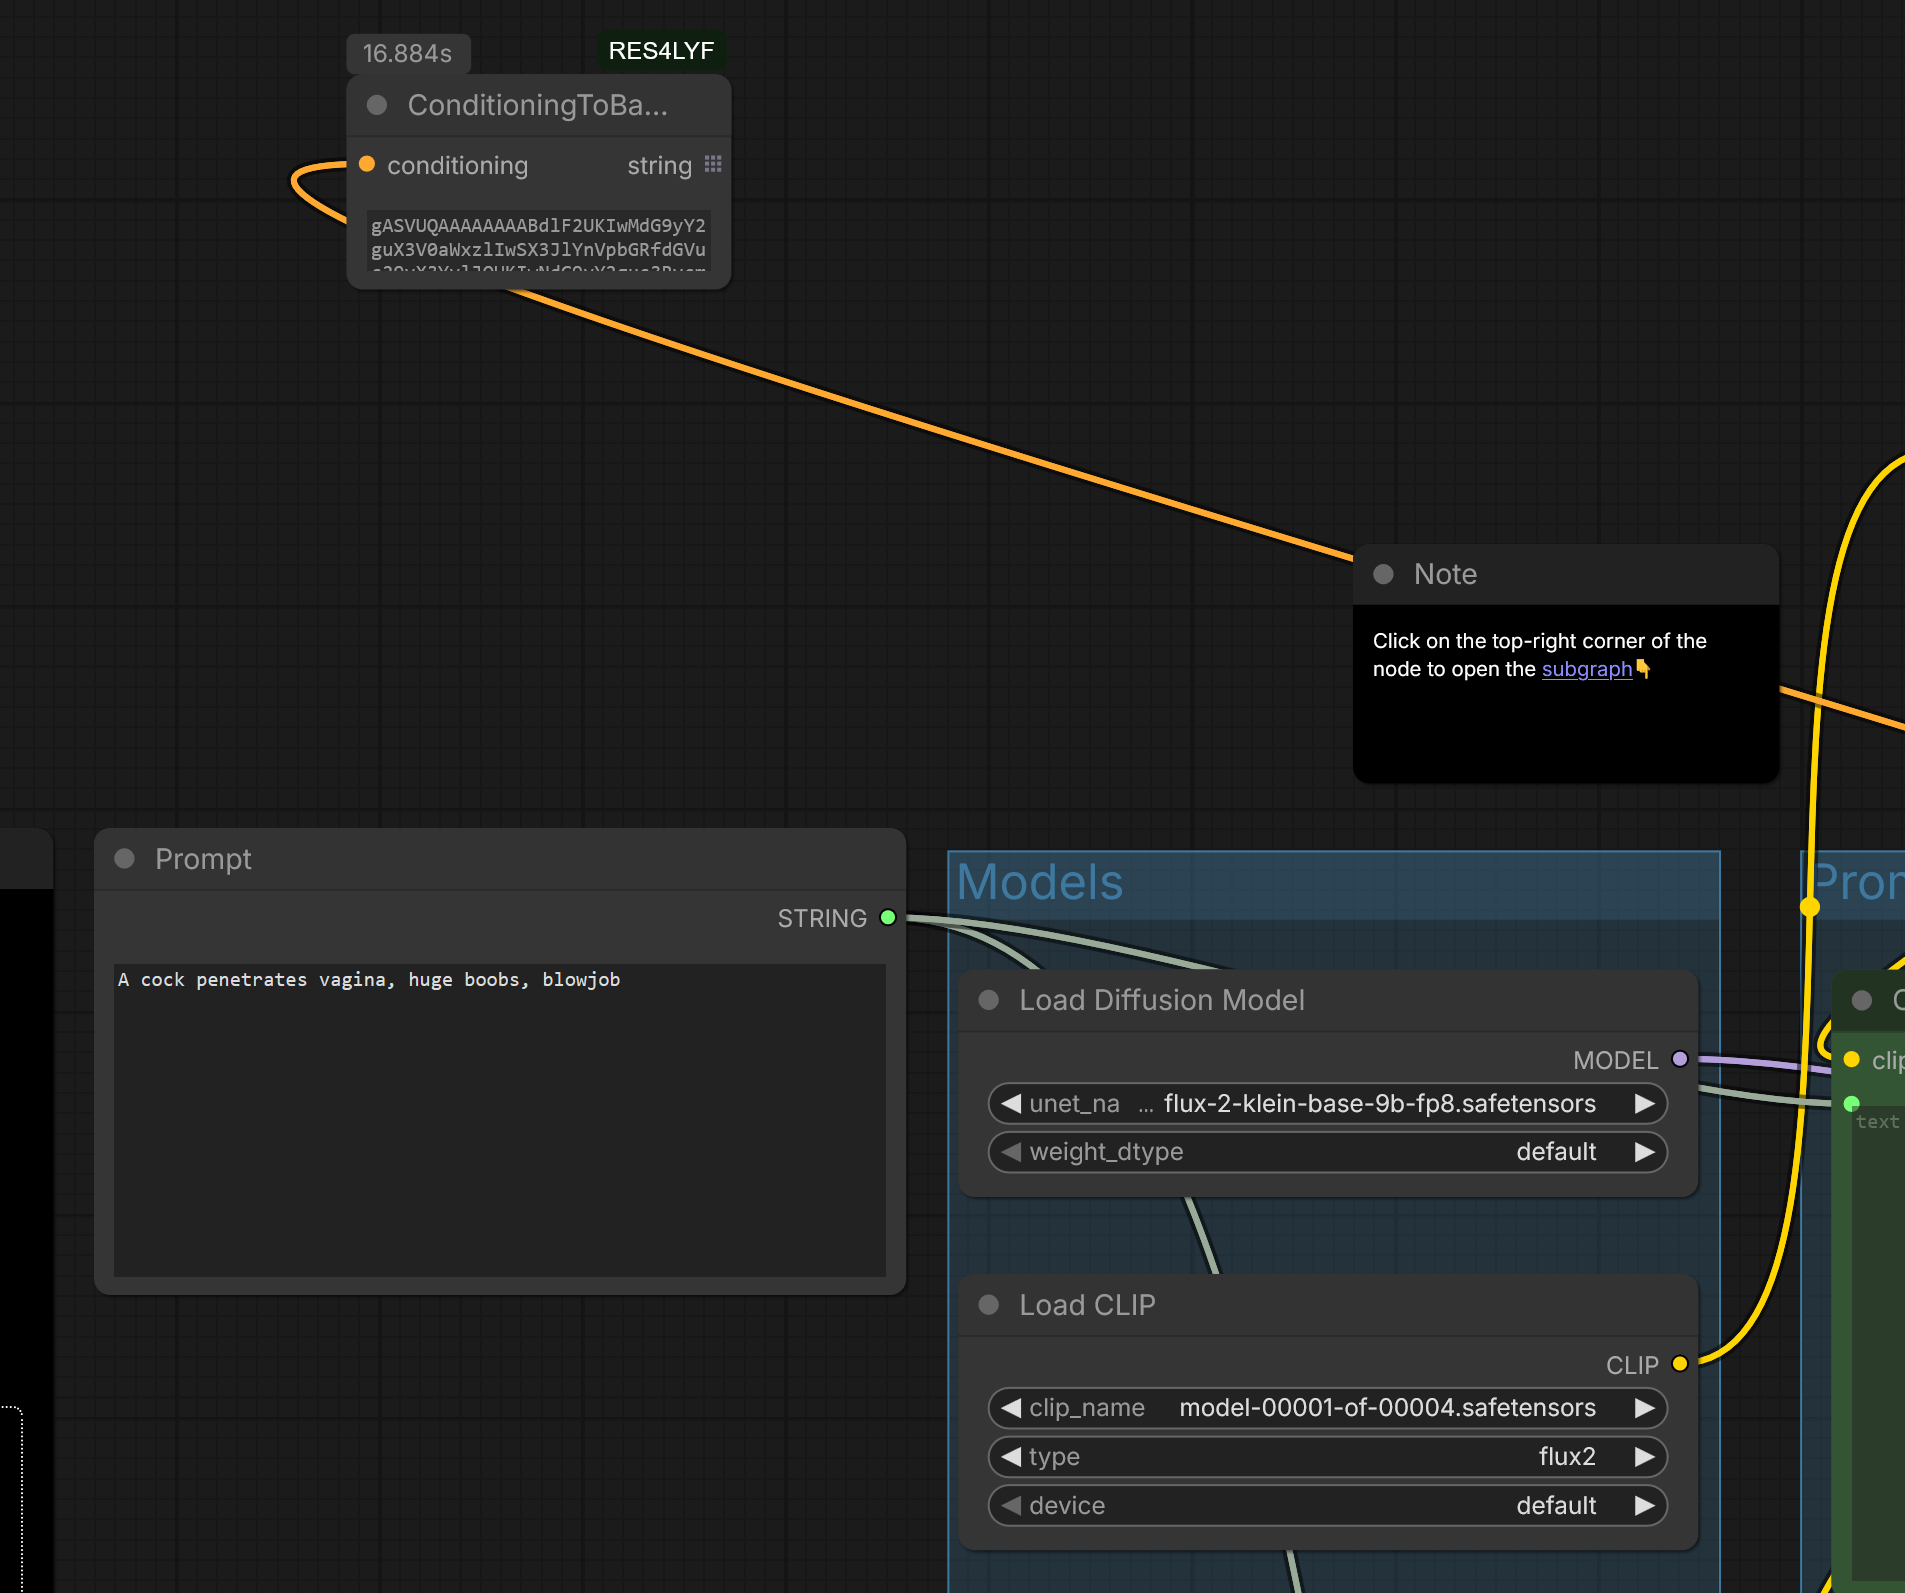Open the clip_name dropdown

[x=1328, y=1408]
